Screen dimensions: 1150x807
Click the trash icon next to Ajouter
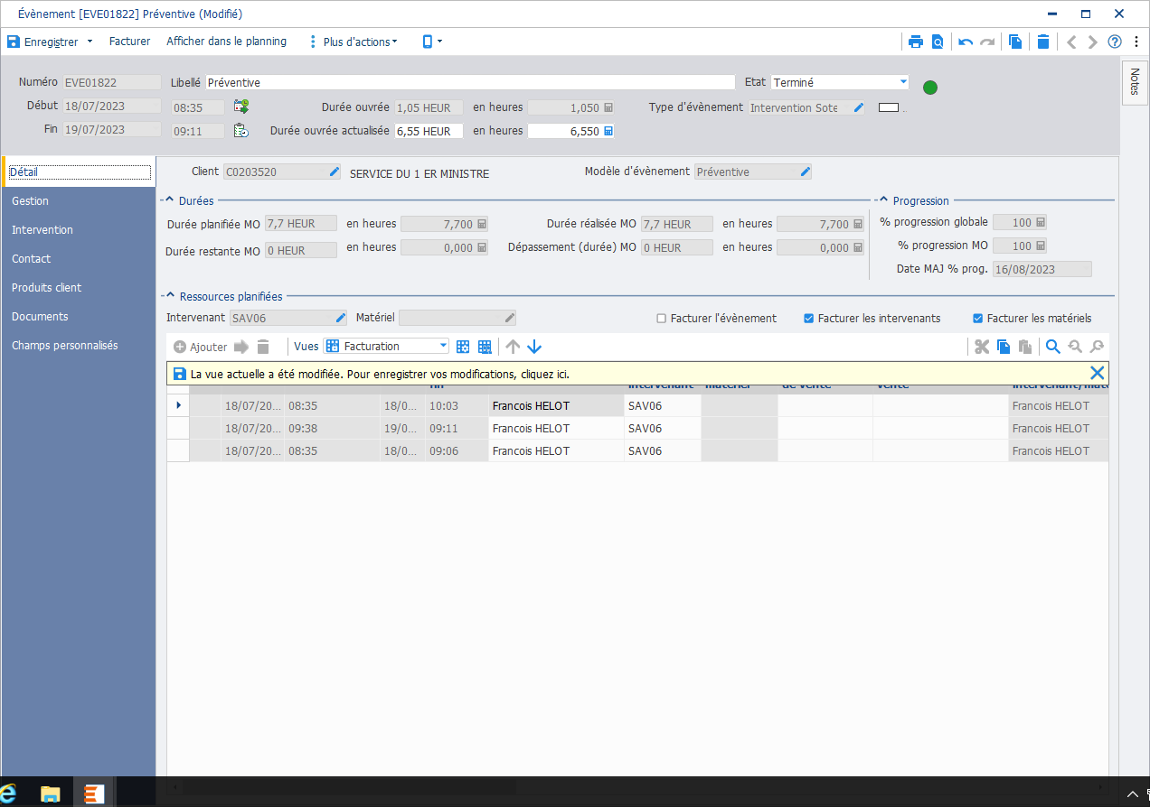coord(263,347)
